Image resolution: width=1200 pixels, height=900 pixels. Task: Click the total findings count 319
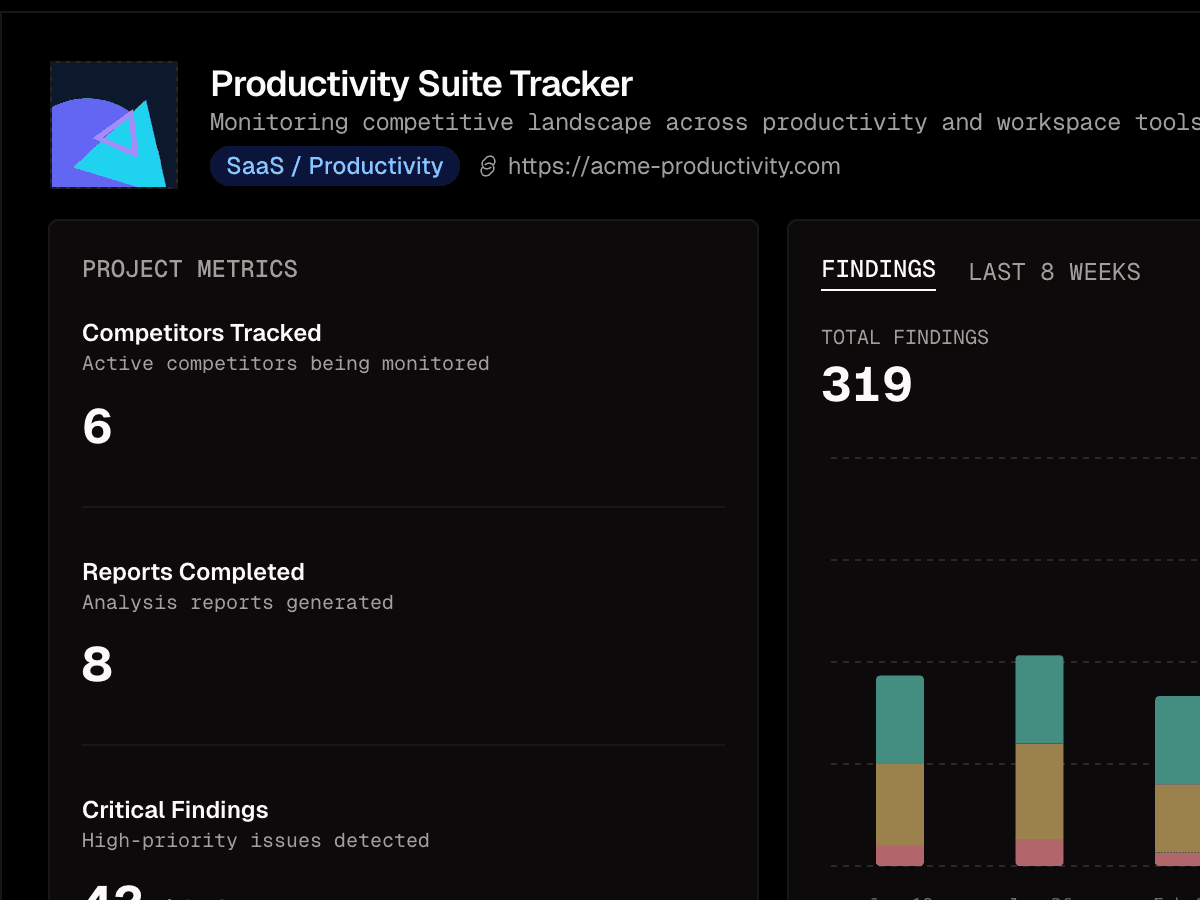pos(866,385)
